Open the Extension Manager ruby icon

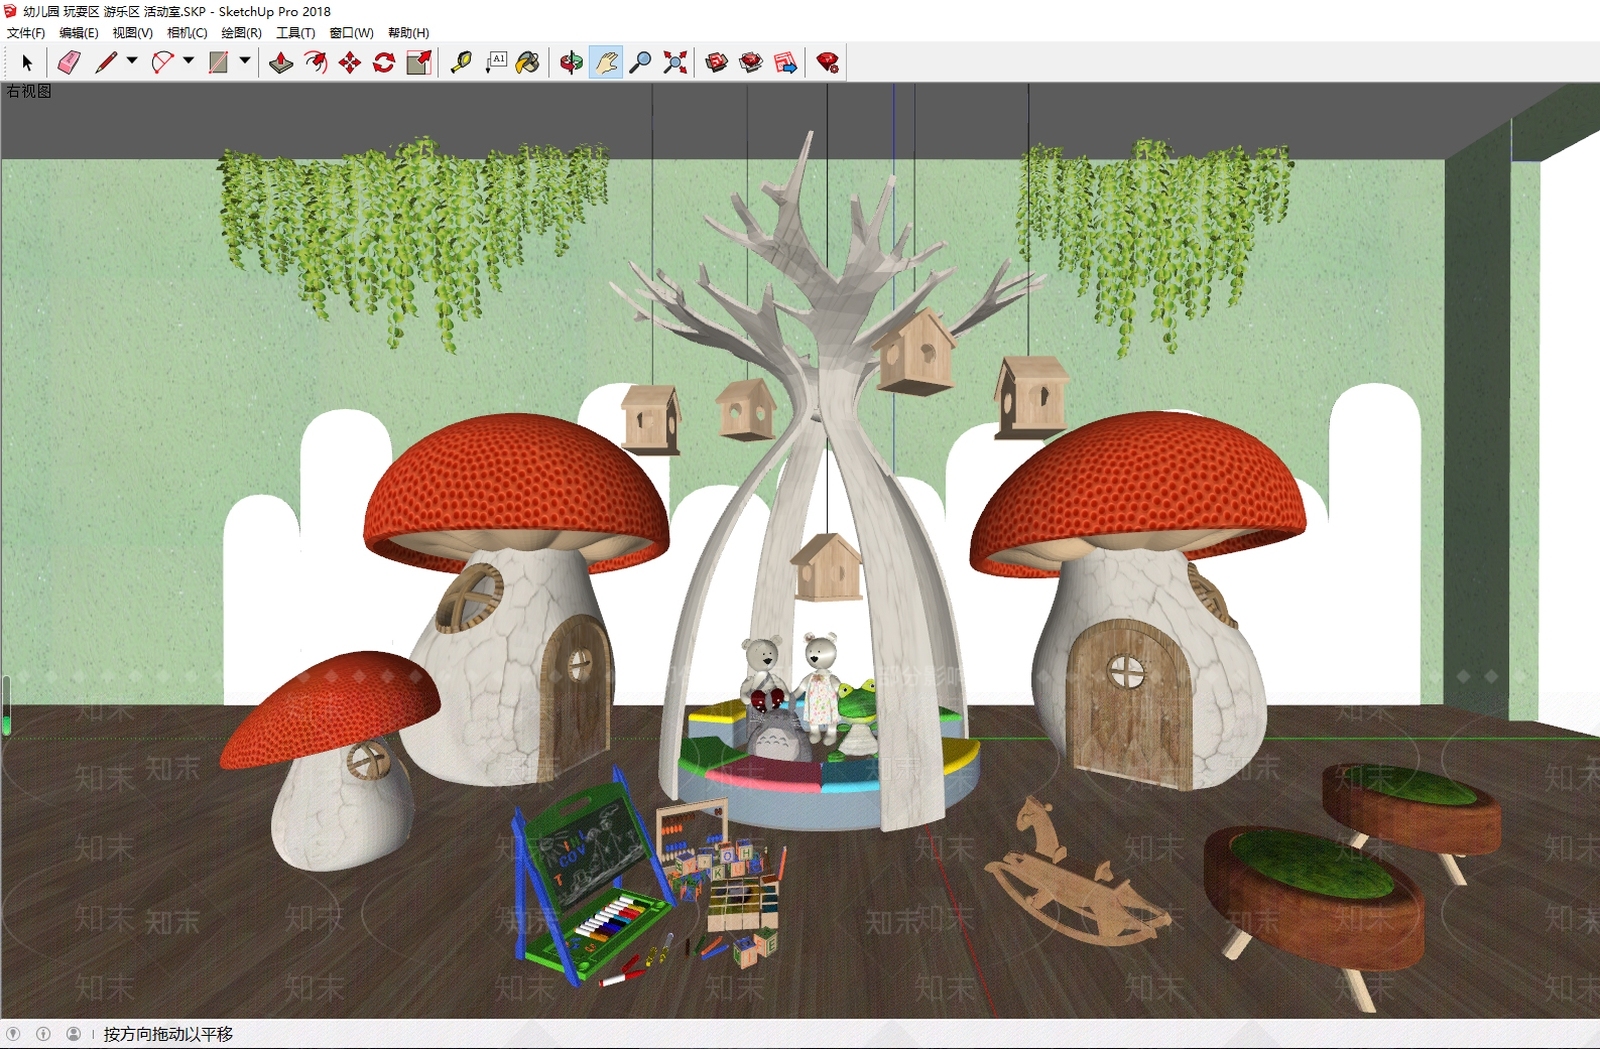point(828,63)
